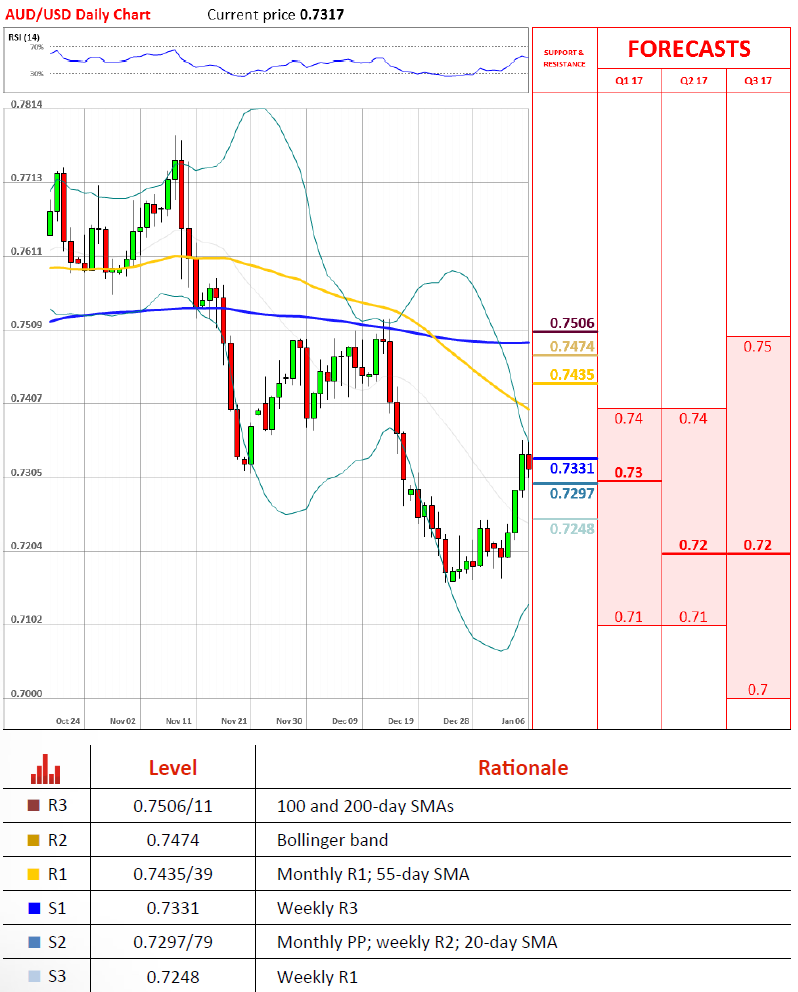
Task: Click the S2 steel blue swatch
Action: click(34, 942)
